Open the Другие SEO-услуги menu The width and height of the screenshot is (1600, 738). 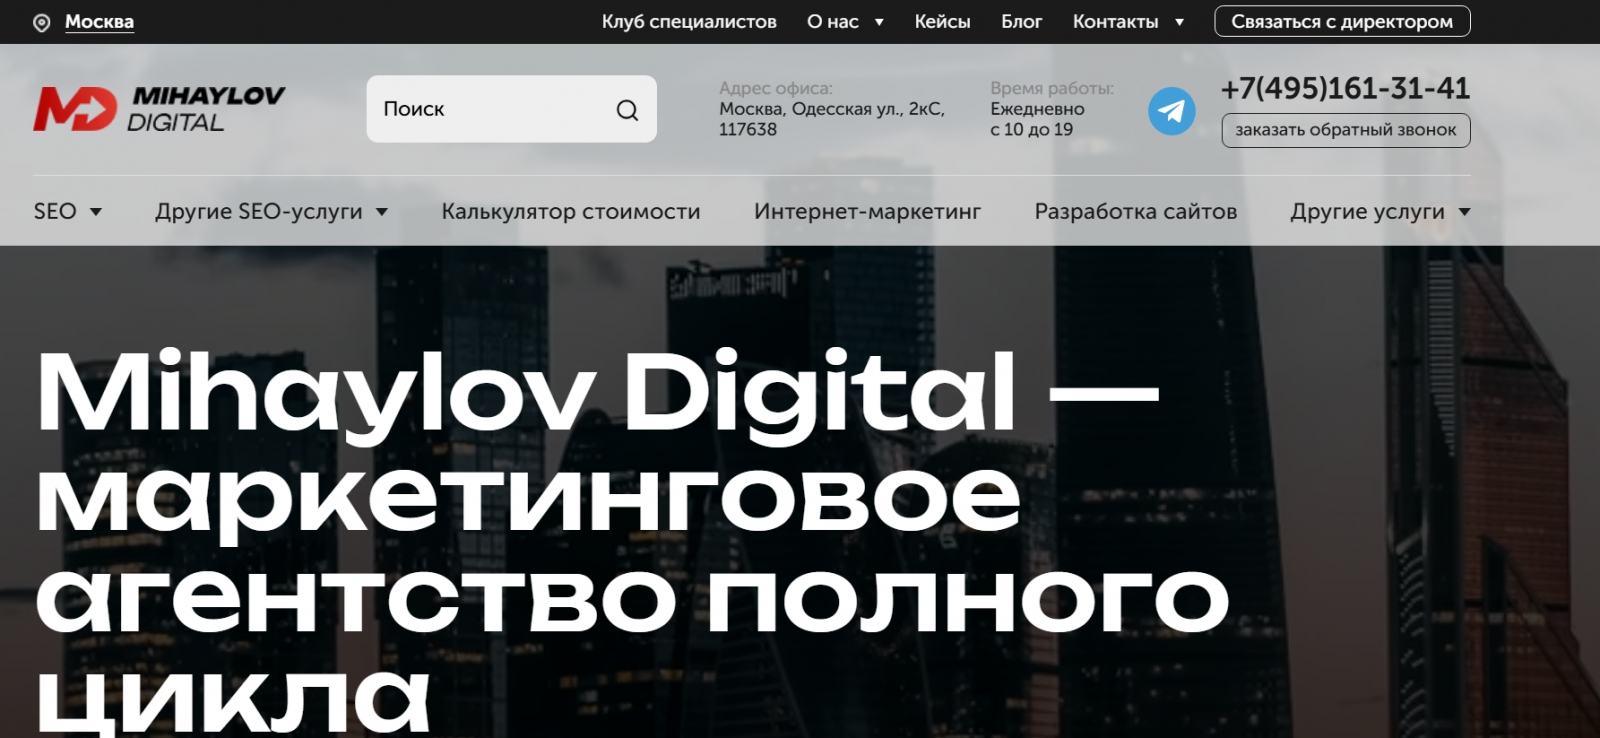point(259,212)
